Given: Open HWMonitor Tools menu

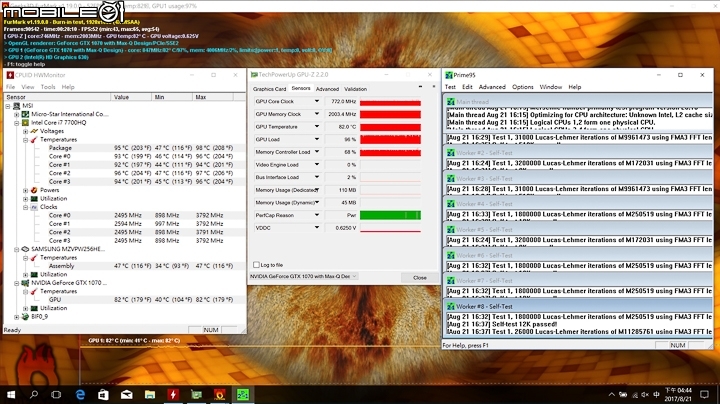Looking at the screenshot, I should coord(48,87).
